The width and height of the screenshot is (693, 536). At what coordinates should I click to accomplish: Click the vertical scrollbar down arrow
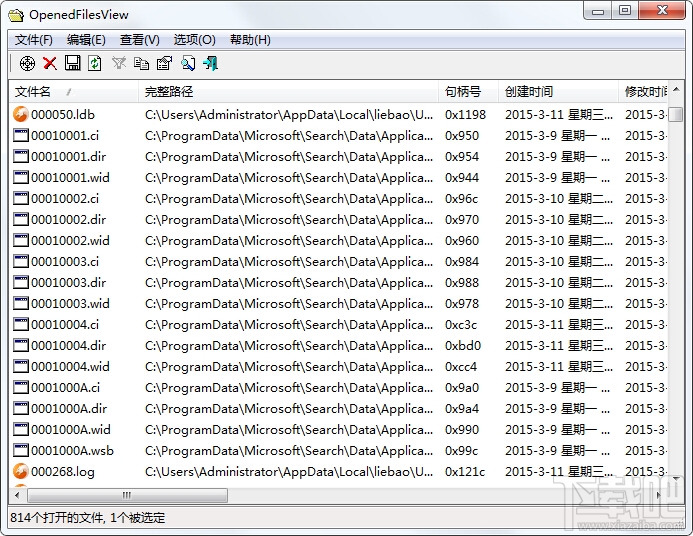(x=676, y=479)
